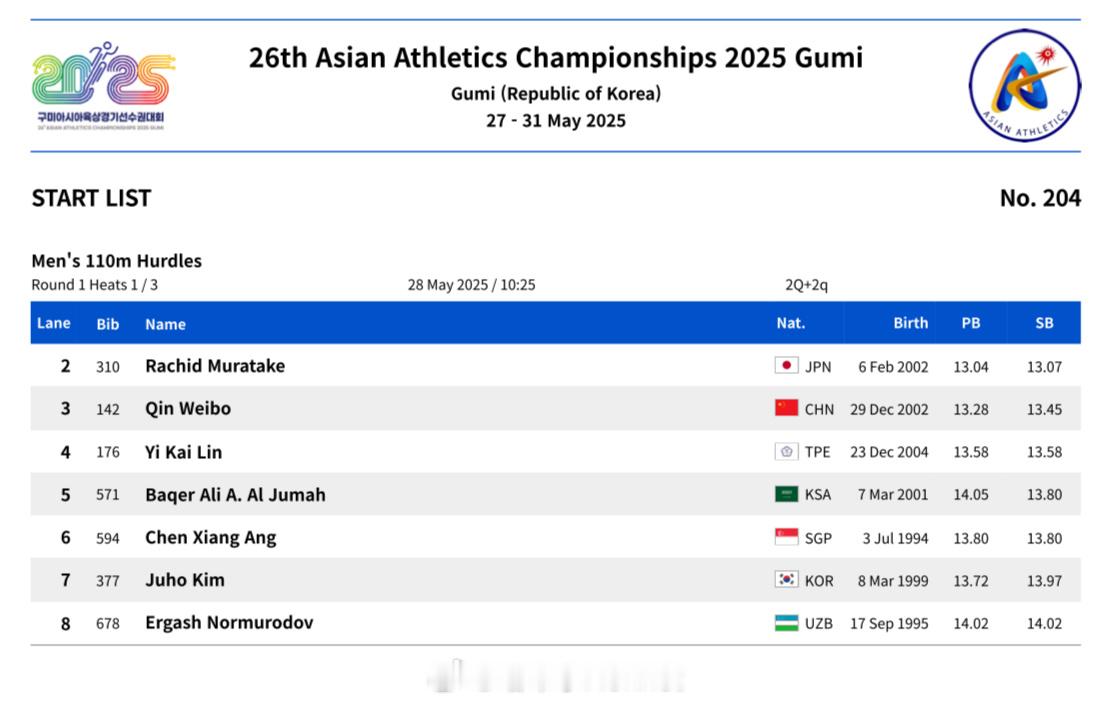Click the Birth column header
Image resolution: width=1114 pixels, height=703 pixels.
click(911, 323)
